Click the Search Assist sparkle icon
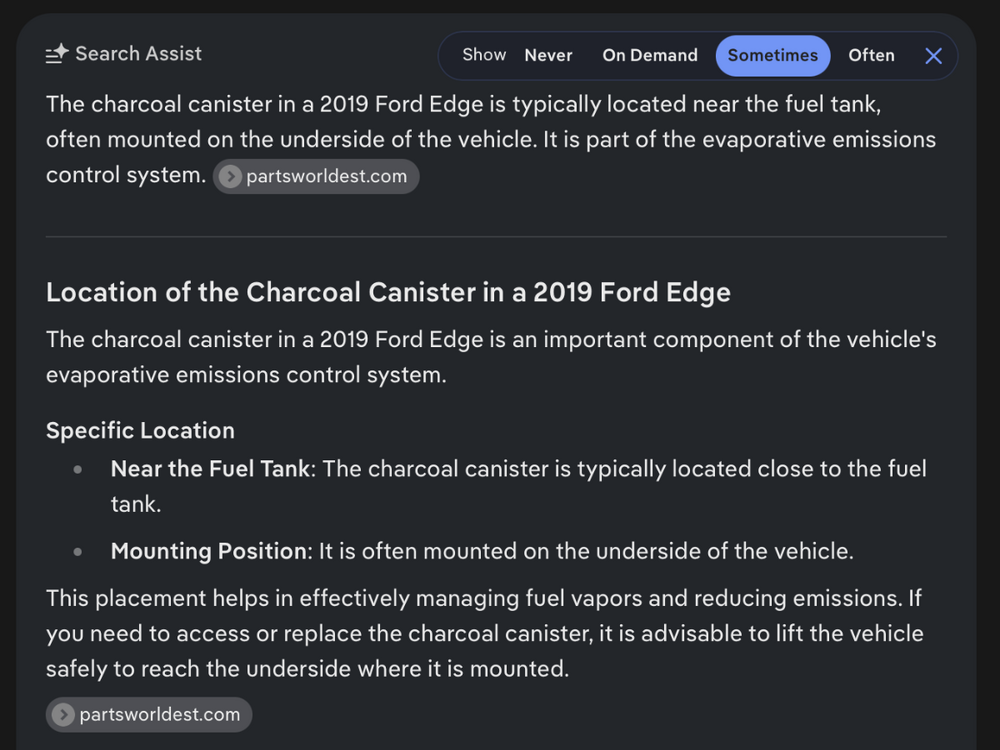 click(57, 54)
